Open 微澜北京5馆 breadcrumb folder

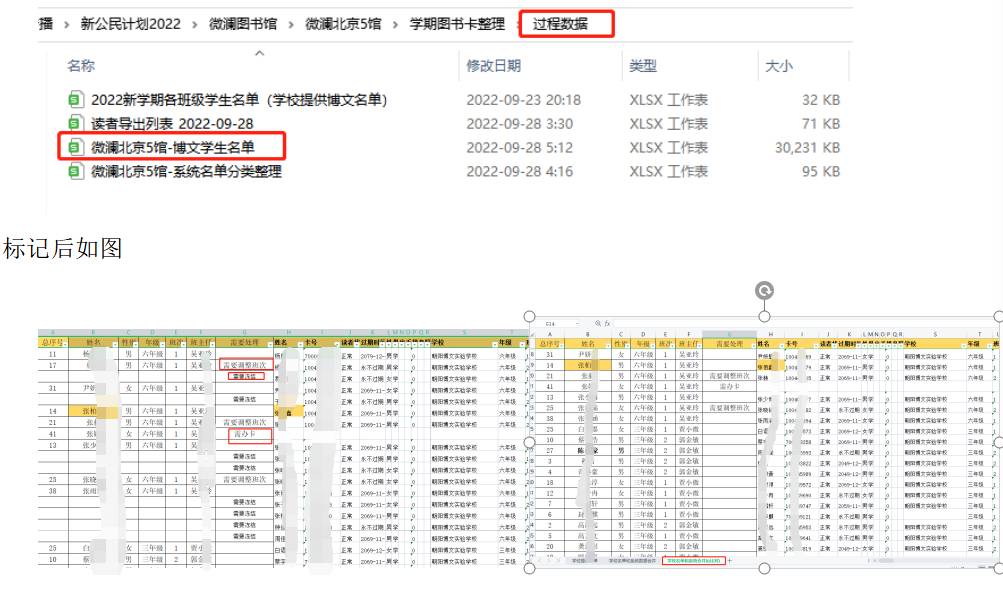click(x=344, y=24)
